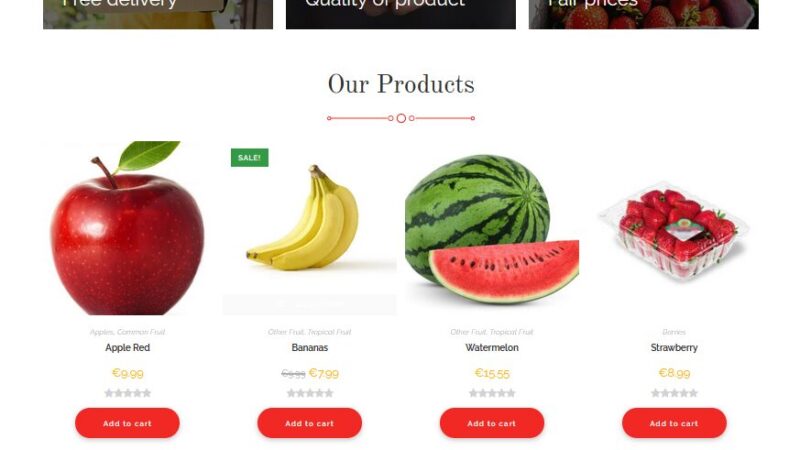
Task: Add Watermelon to cart
Action: [x=492, y=423]
